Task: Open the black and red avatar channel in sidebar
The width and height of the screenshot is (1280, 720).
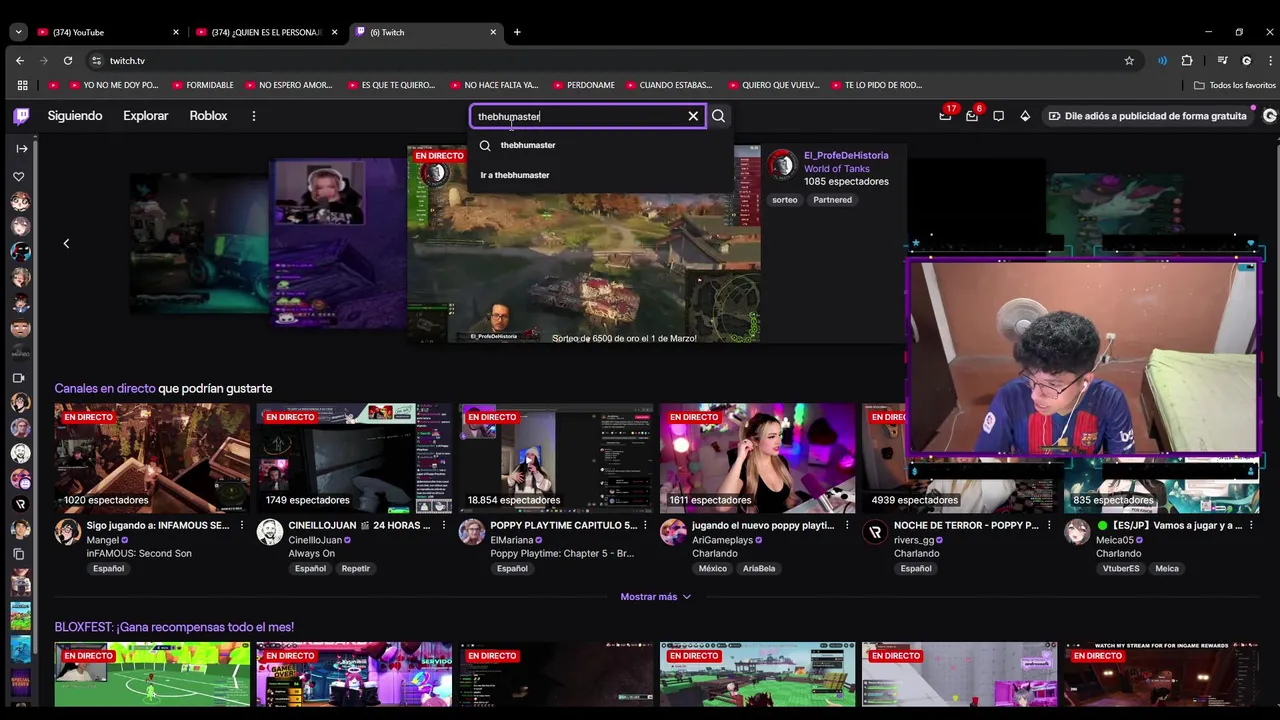Action: pyautogui.click(x=20, y=252)
